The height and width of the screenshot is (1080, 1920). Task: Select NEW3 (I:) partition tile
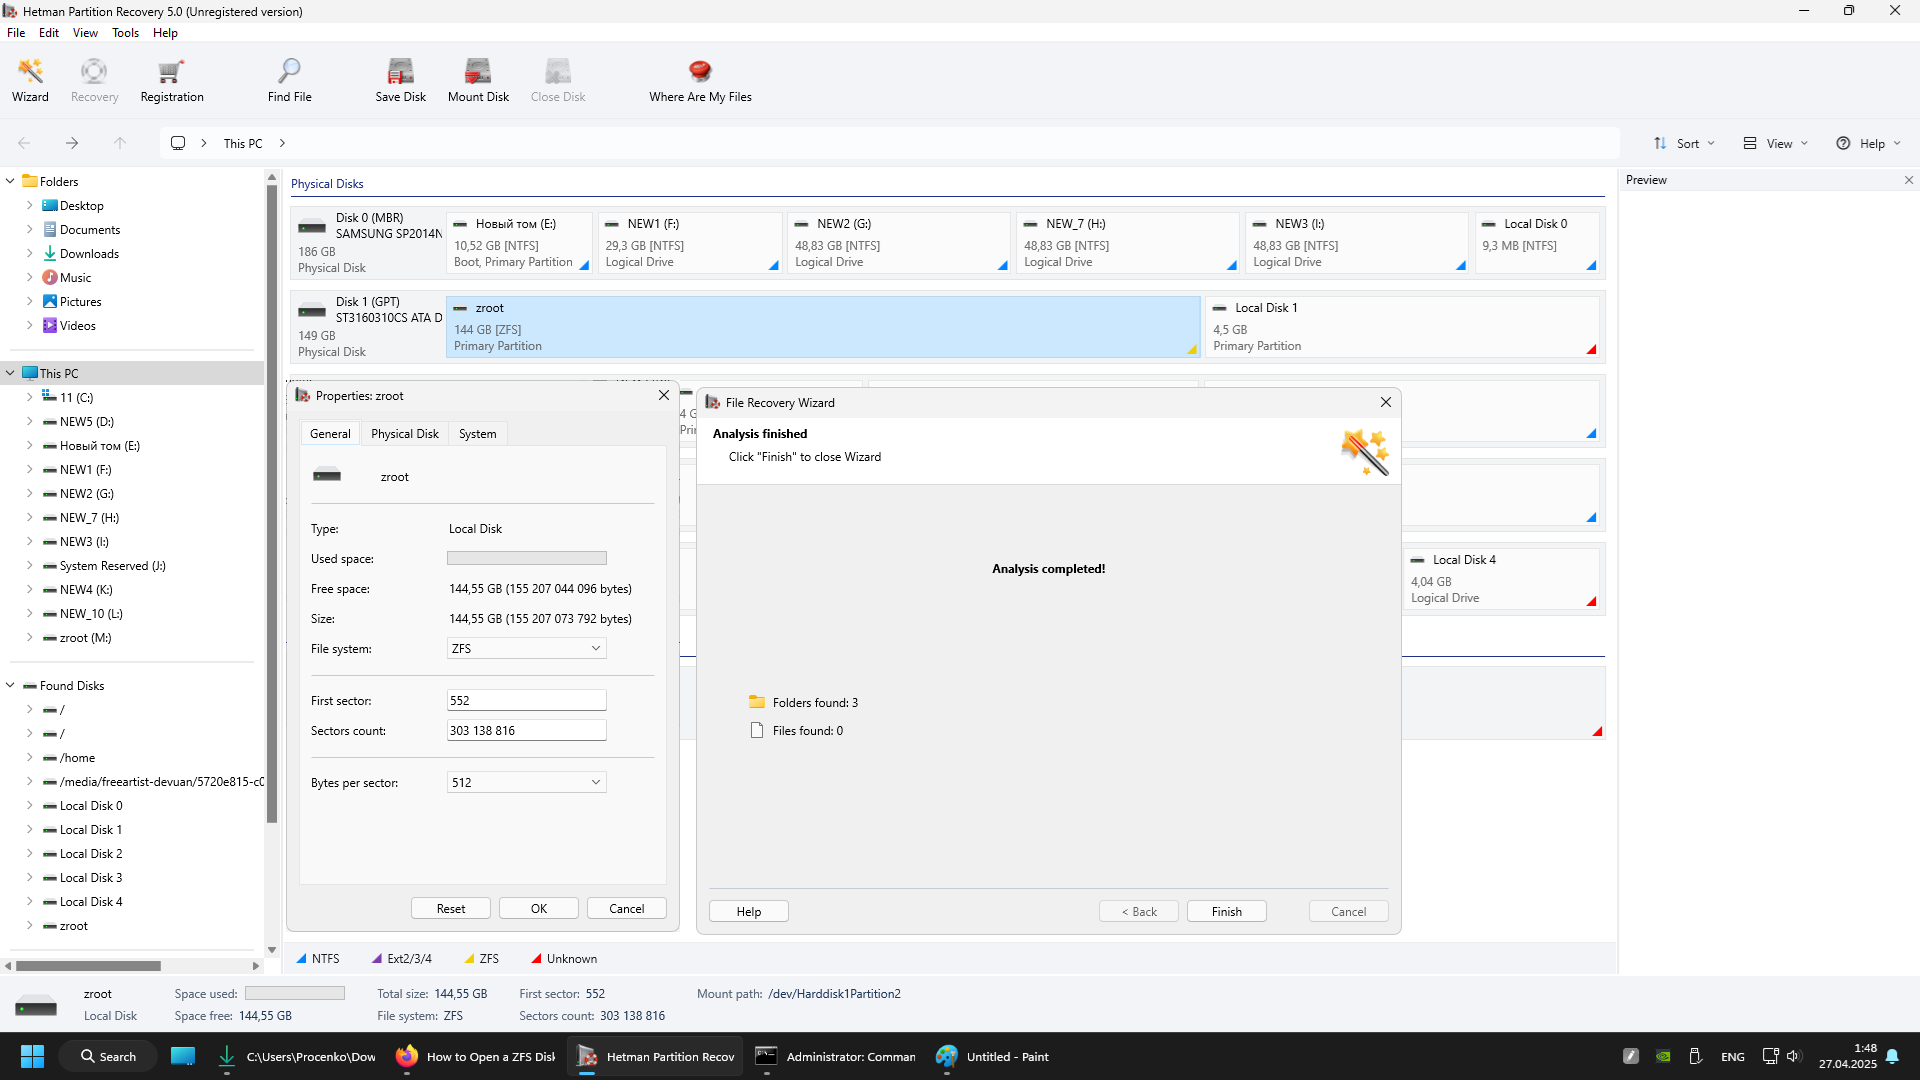coord(1357,242)
